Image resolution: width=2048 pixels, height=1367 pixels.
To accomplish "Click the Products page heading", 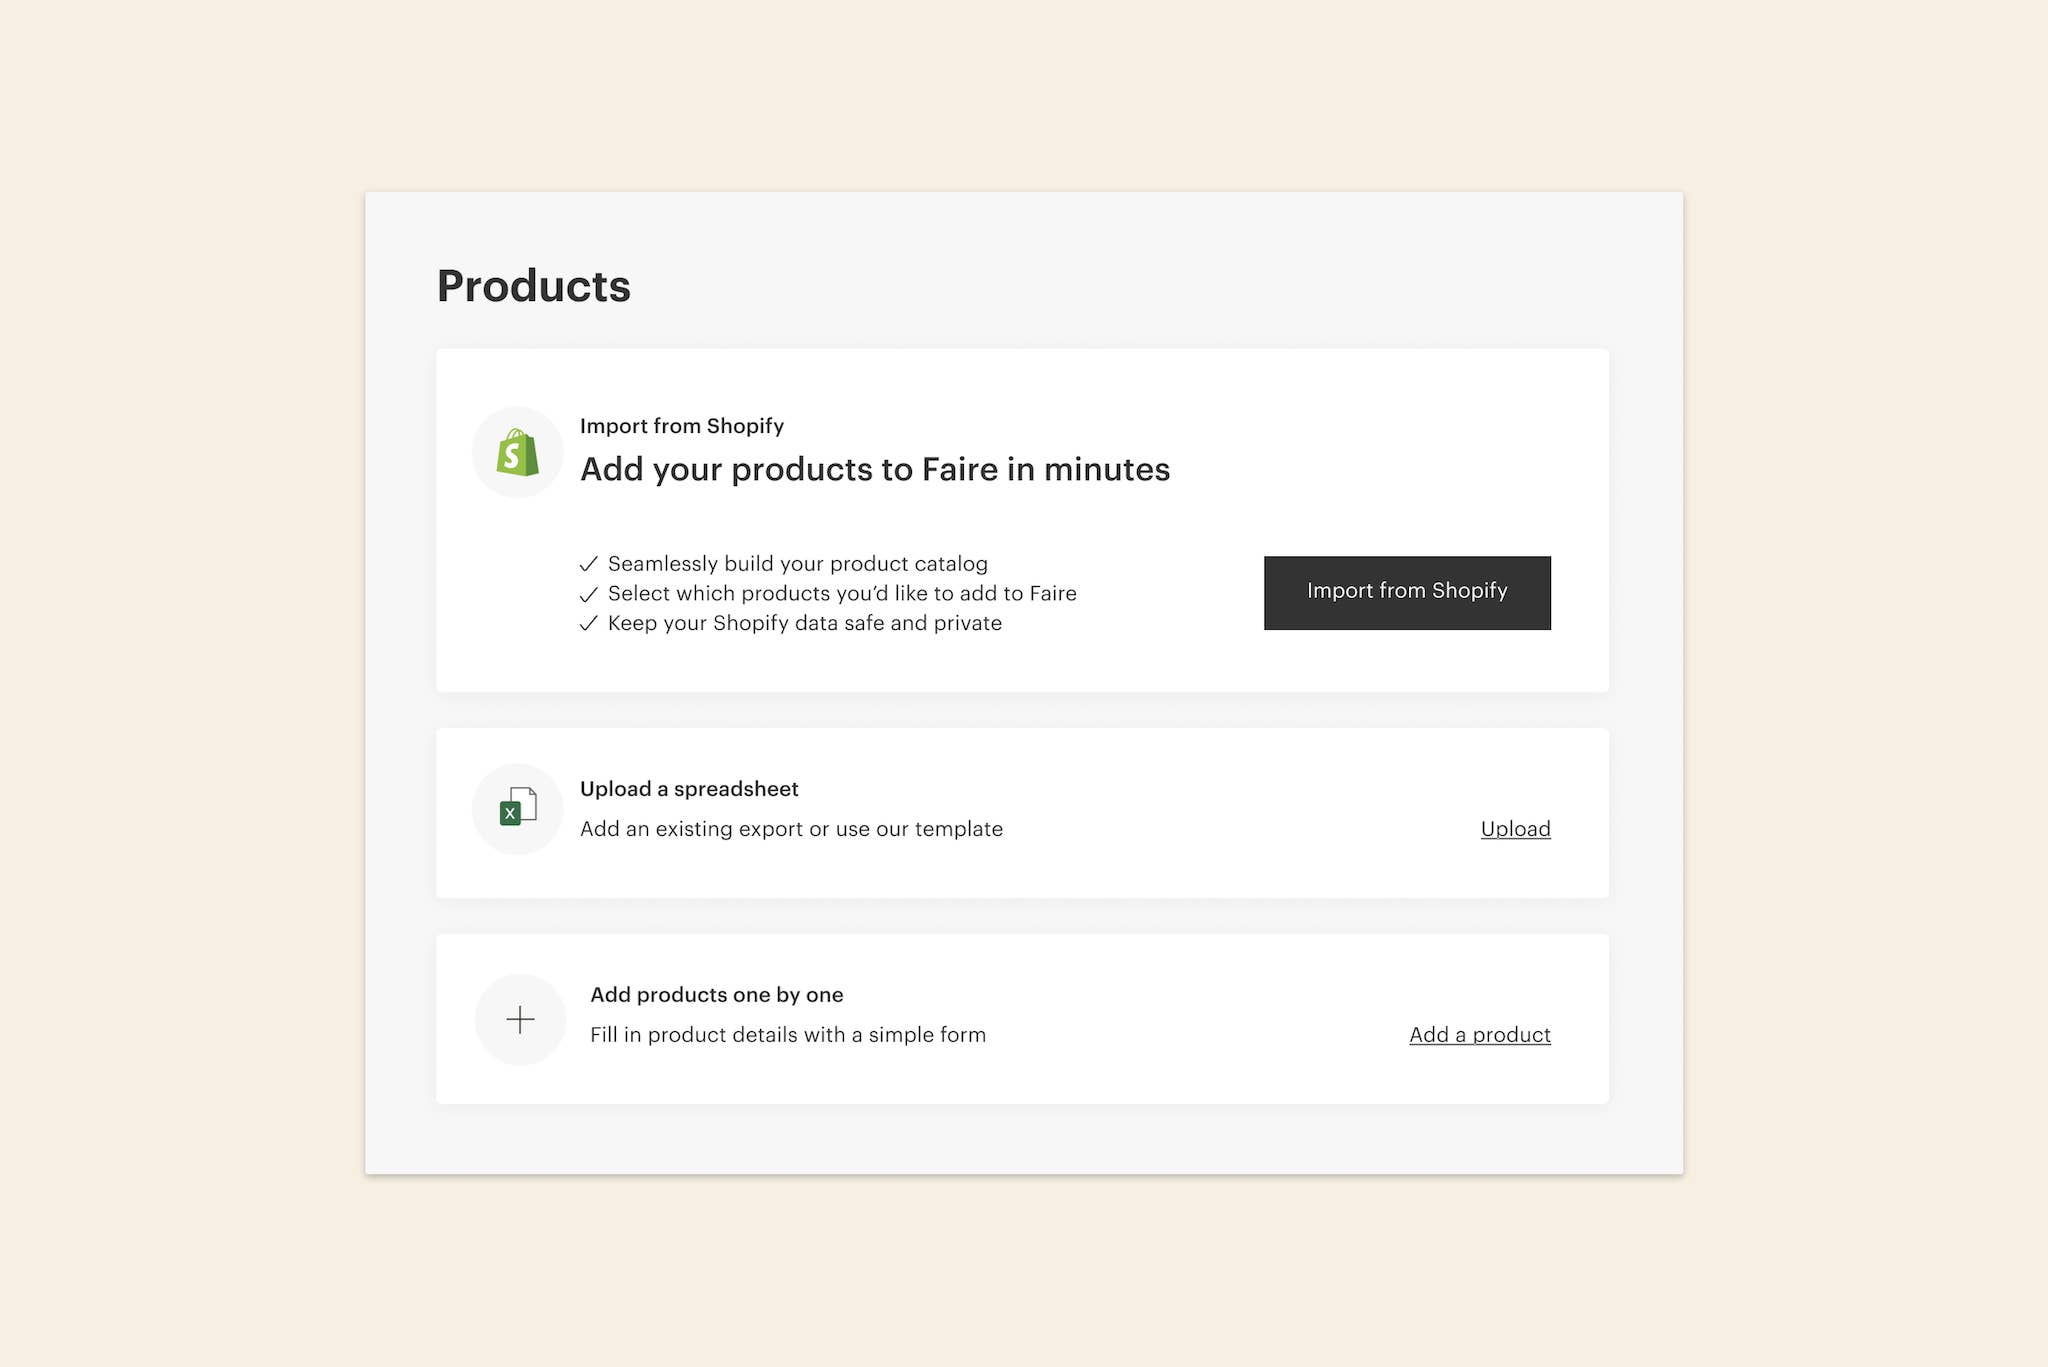I will (534, 287).
